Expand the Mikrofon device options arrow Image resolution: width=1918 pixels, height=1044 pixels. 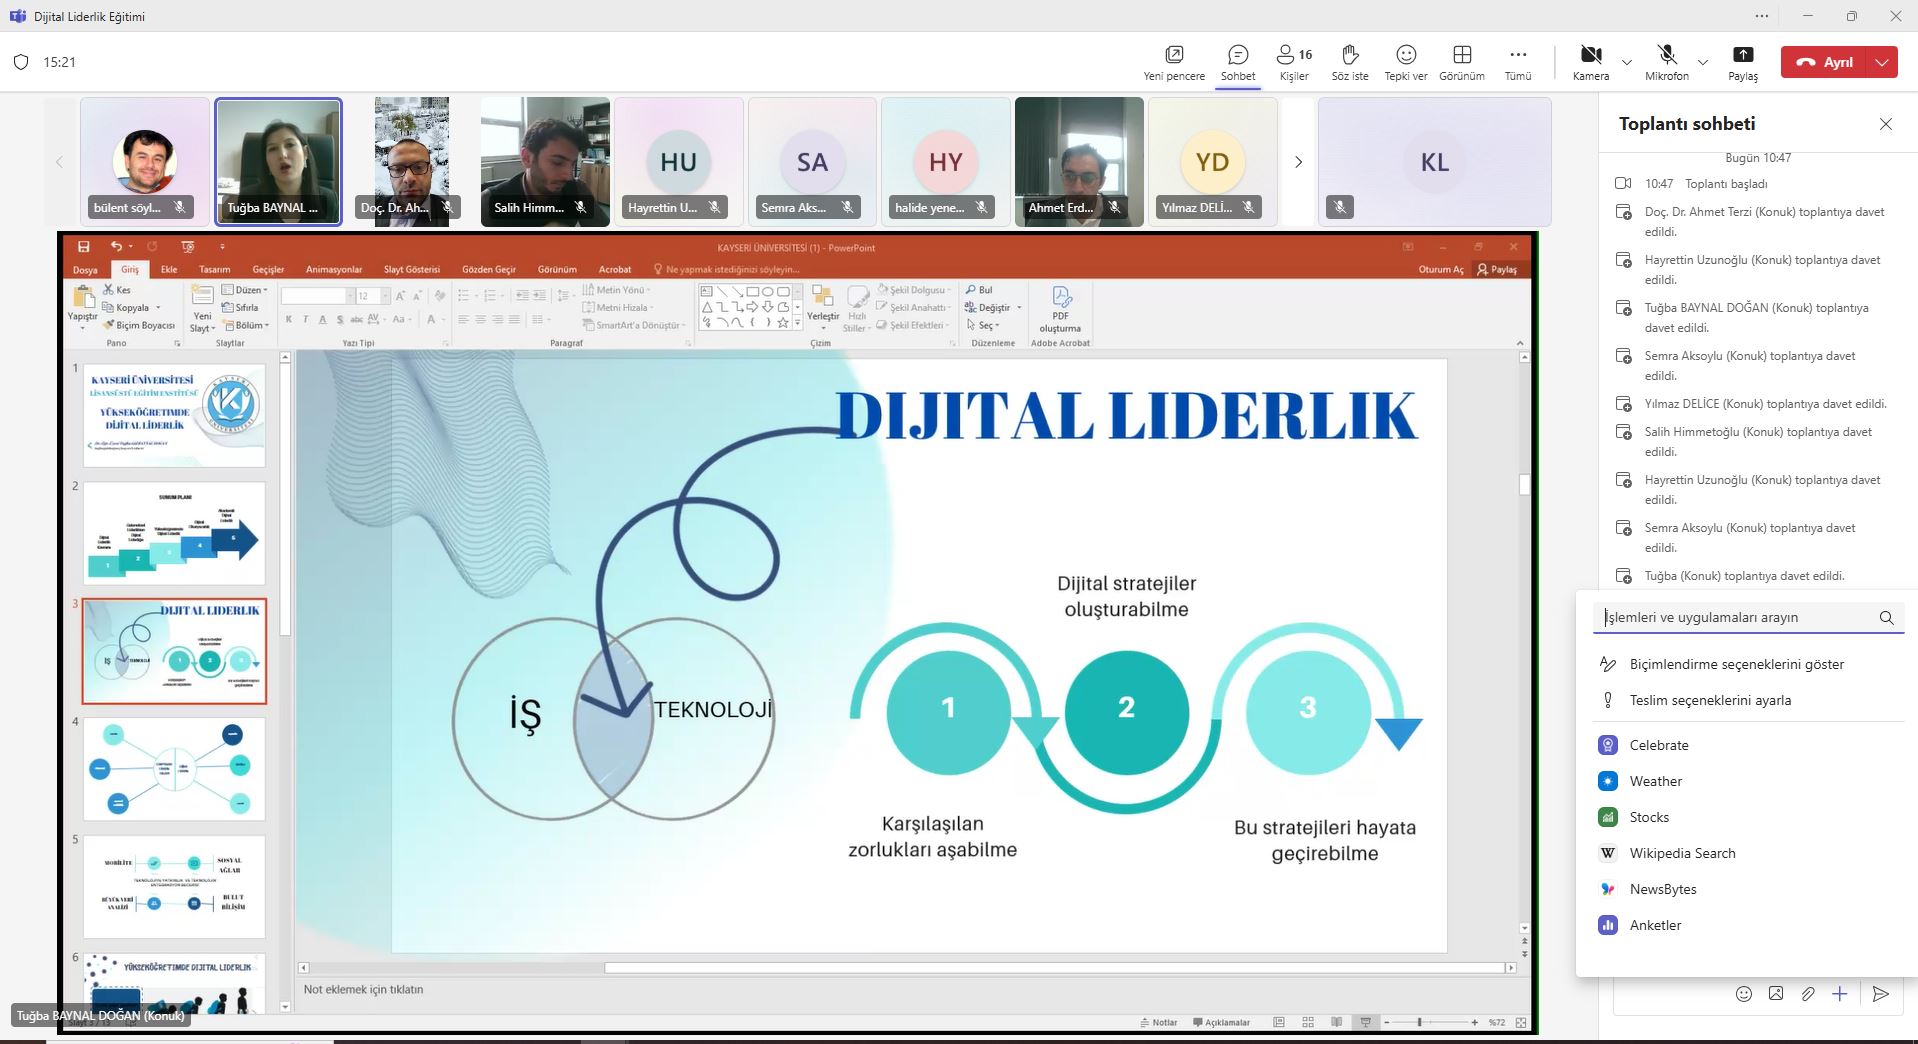pyautogui.click(x=1702, y=62)
